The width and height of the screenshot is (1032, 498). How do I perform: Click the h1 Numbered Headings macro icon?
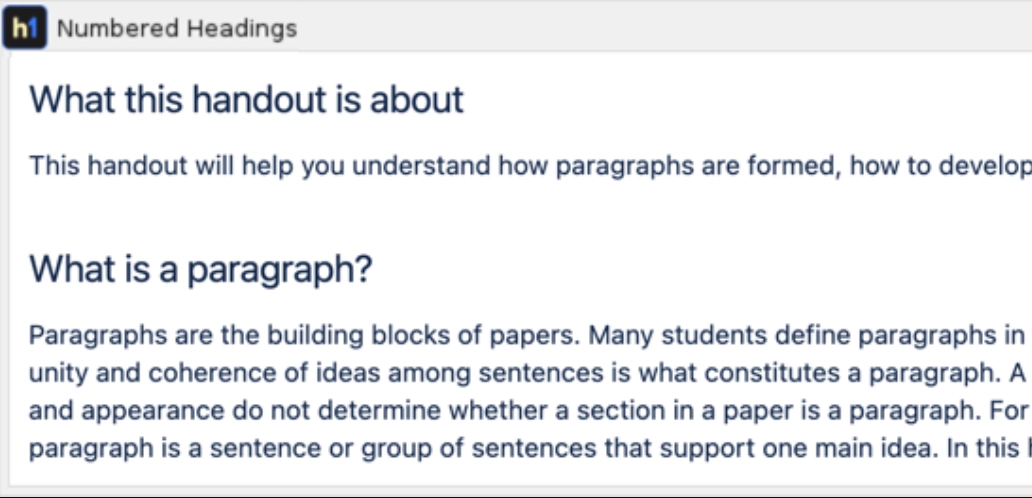click(24, 29)
